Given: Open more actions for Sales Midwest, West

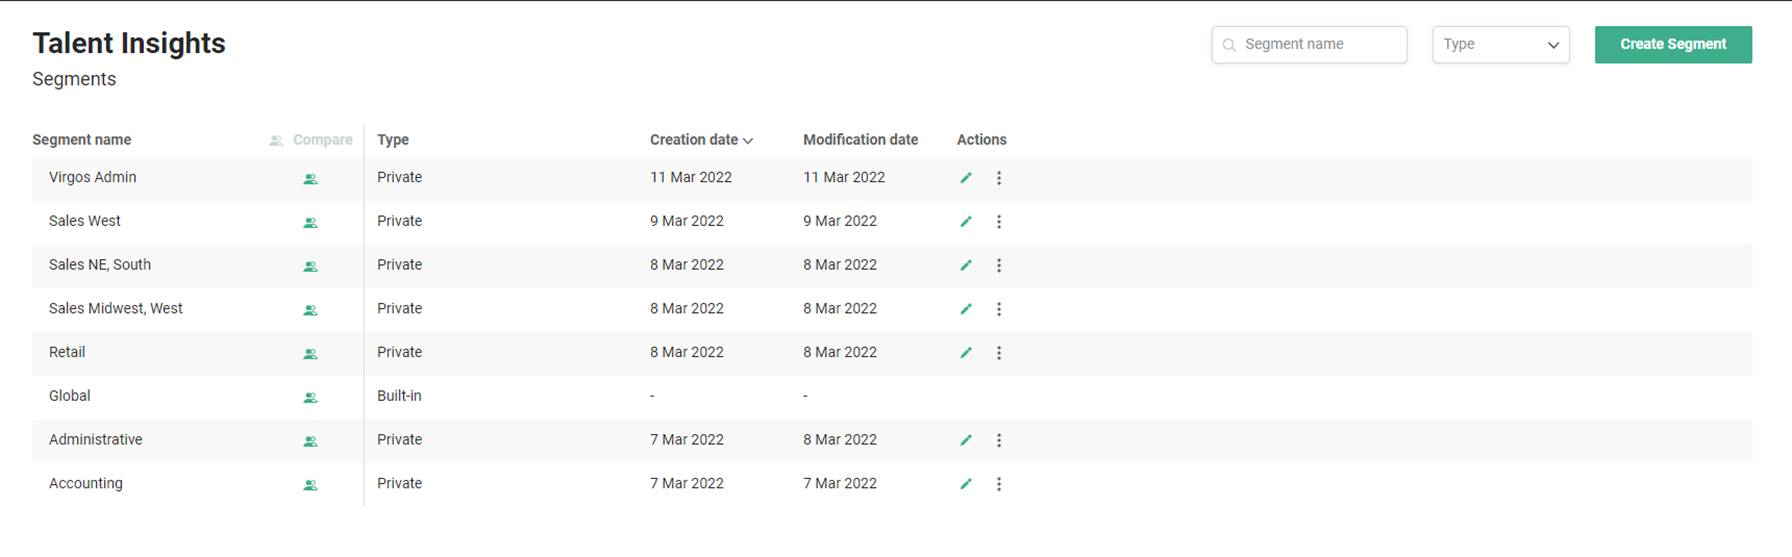Looking at the screenshot, I should click(998, 310).
